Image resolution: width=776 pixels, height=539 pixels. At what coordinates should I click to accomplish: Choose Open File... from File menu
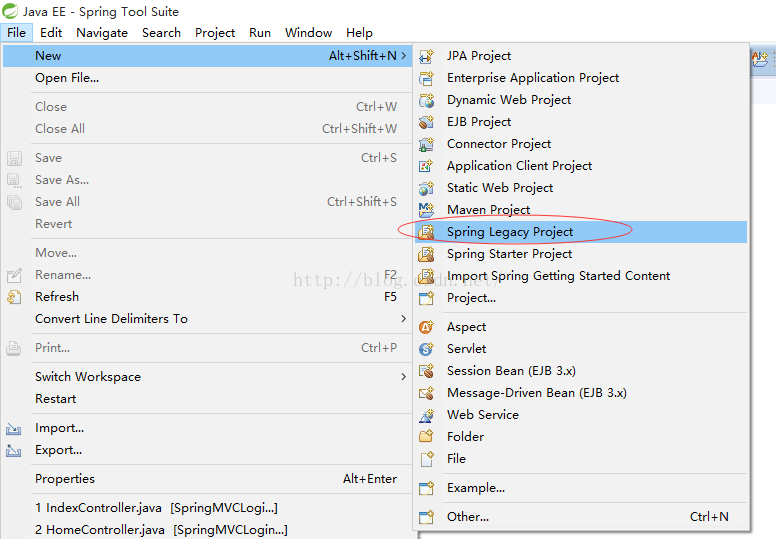[207, 78]
